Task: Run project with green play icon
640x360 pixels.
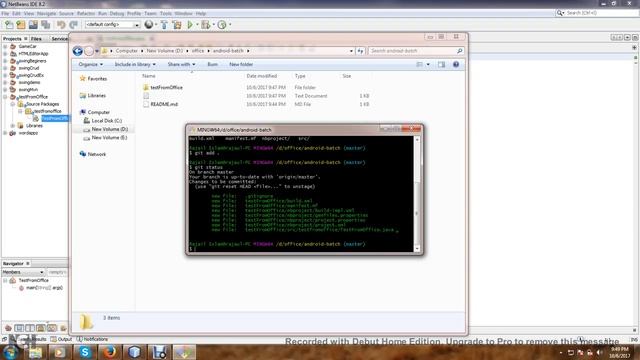Action: 190,25
